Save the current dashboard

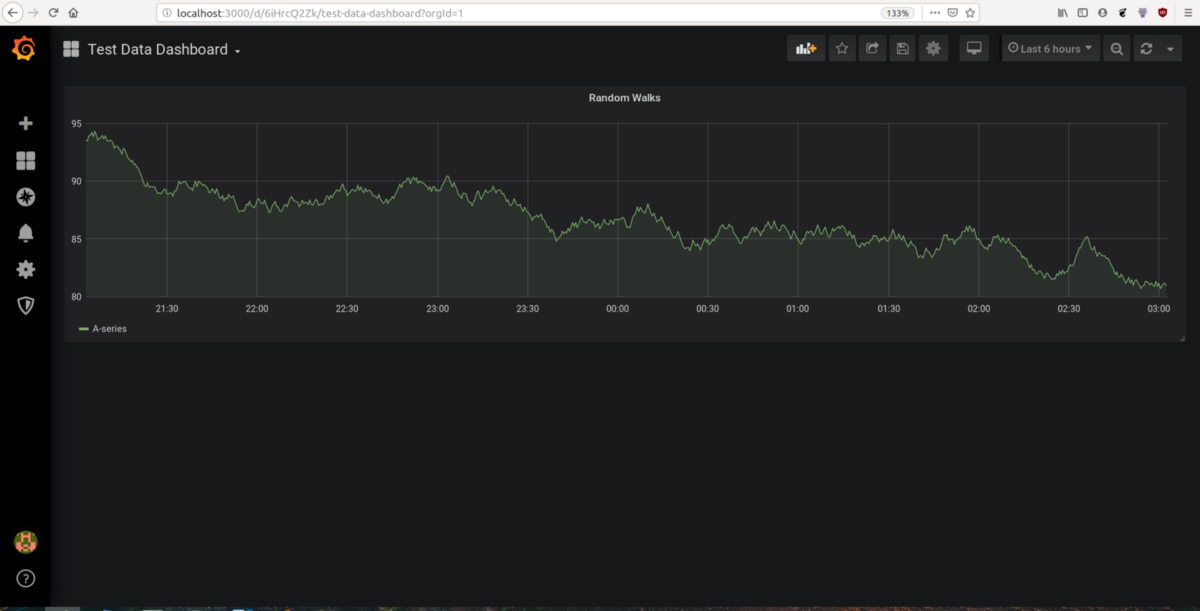click(902, 48)
